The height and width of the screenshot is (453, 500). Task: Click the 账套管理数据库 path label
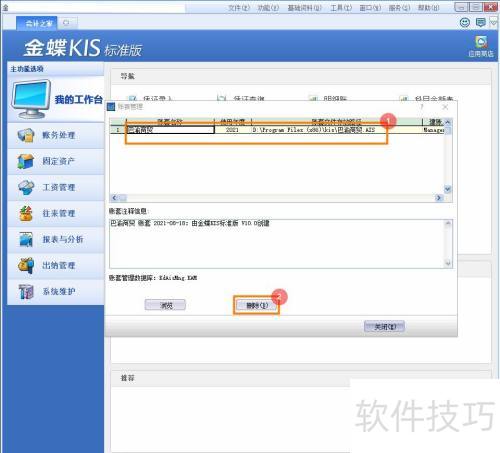coord(153,278)
